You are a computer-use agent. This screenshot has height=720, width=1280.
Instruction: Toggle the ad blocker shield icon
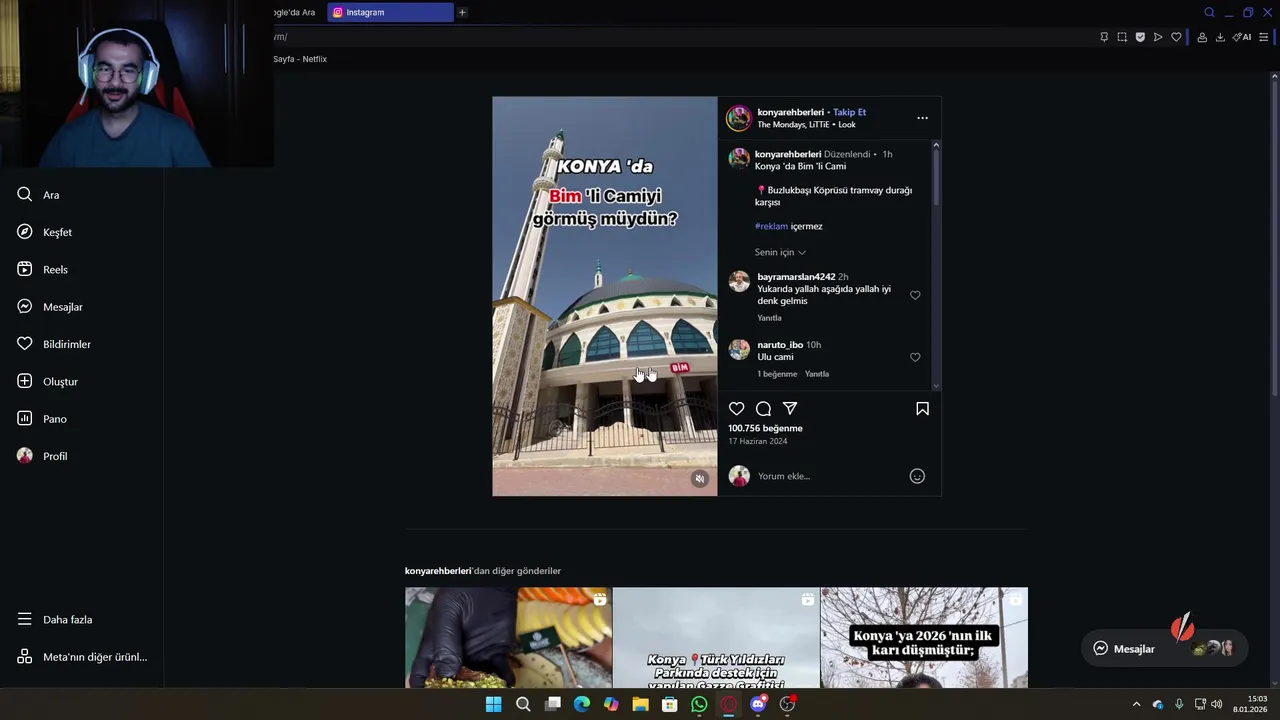[1140, 37]
